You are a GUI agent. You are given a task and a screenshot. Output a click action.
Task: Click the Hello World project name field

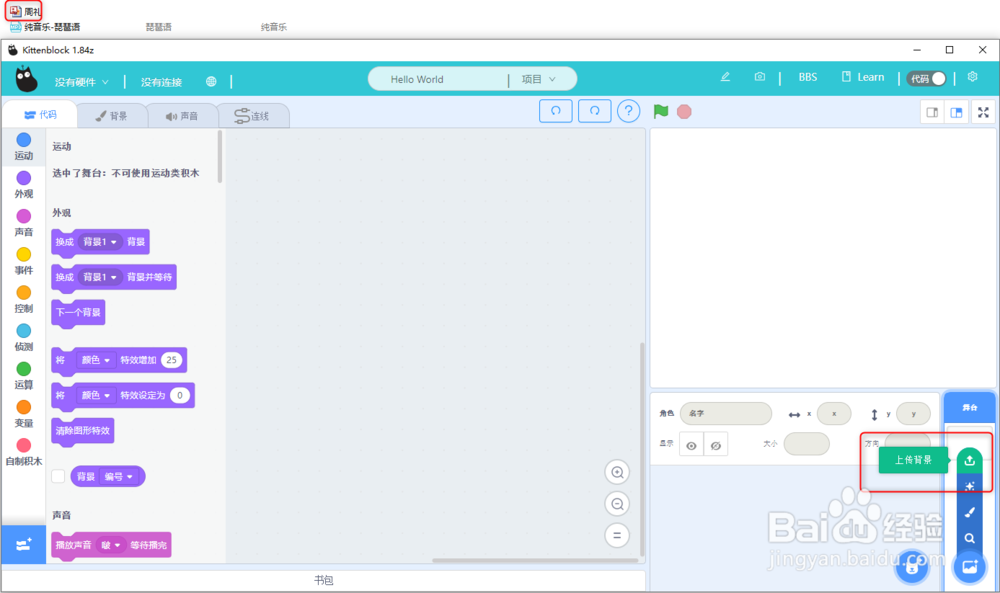pyautogui.click(x=439, y=79)
